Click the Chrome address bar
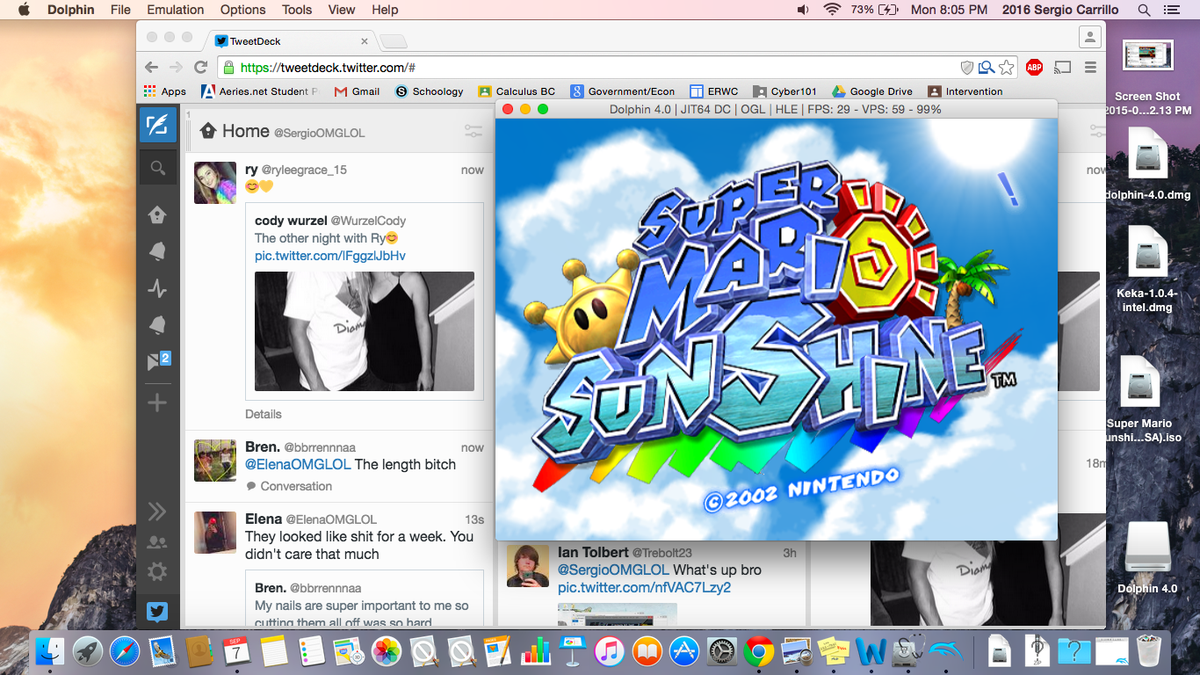 point(590,67)
